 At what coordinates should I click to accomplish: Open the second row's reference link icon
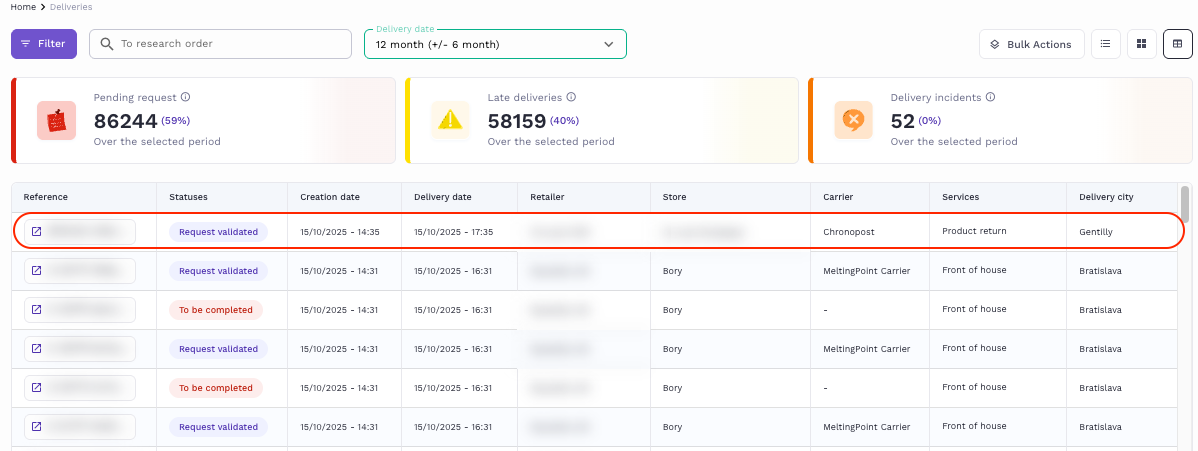pyautogui.click(x=37, y=271)
